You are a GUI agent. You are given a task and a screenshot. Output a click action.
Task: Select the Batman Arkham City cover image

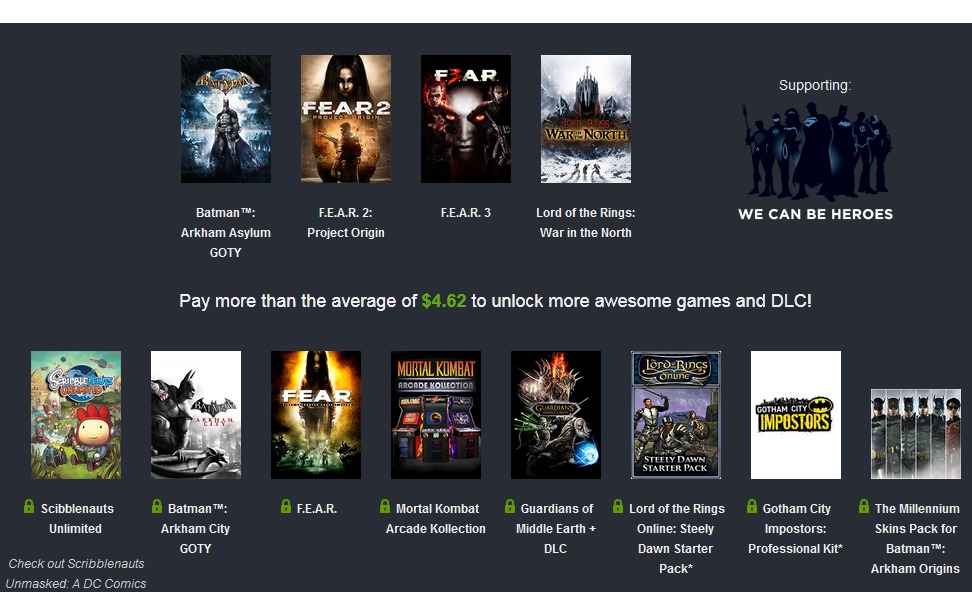pos(196,415)
